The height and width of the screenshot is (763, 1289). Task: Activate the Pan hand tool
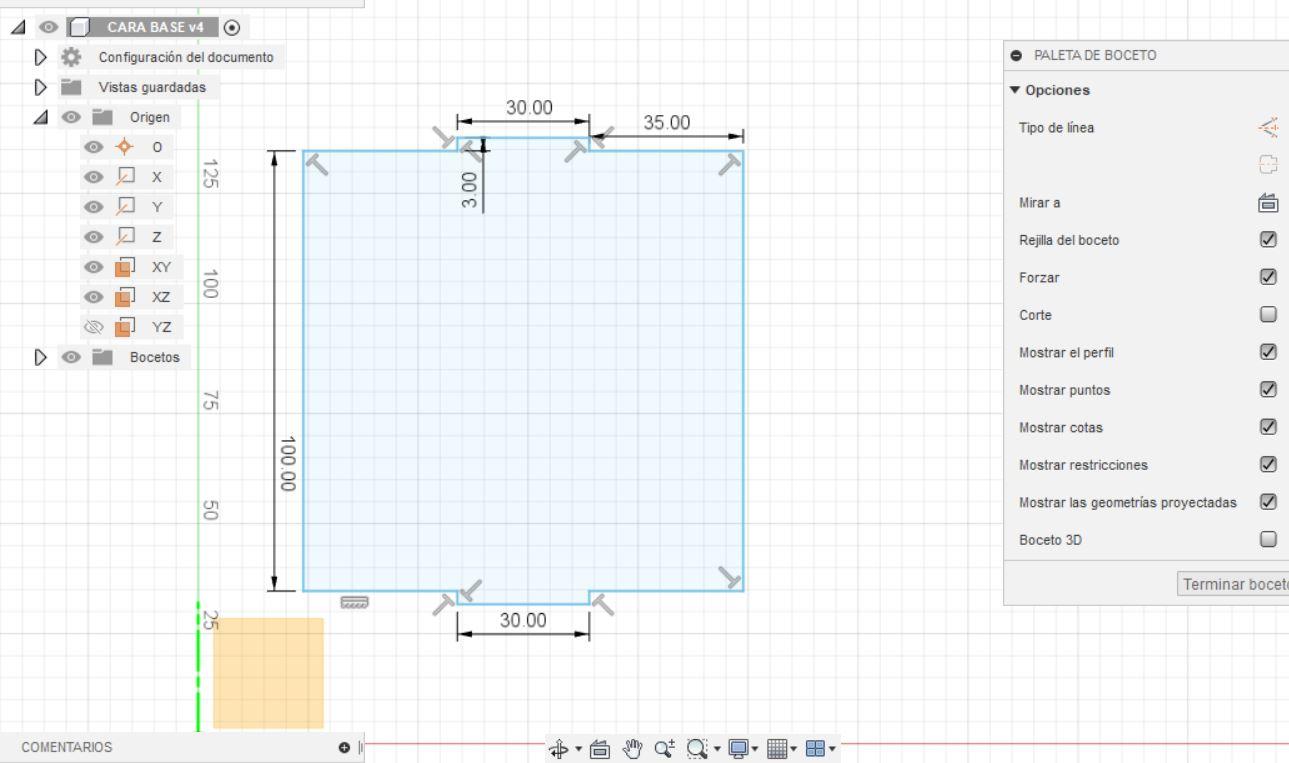pyautogui.click(x=633, y=747)
